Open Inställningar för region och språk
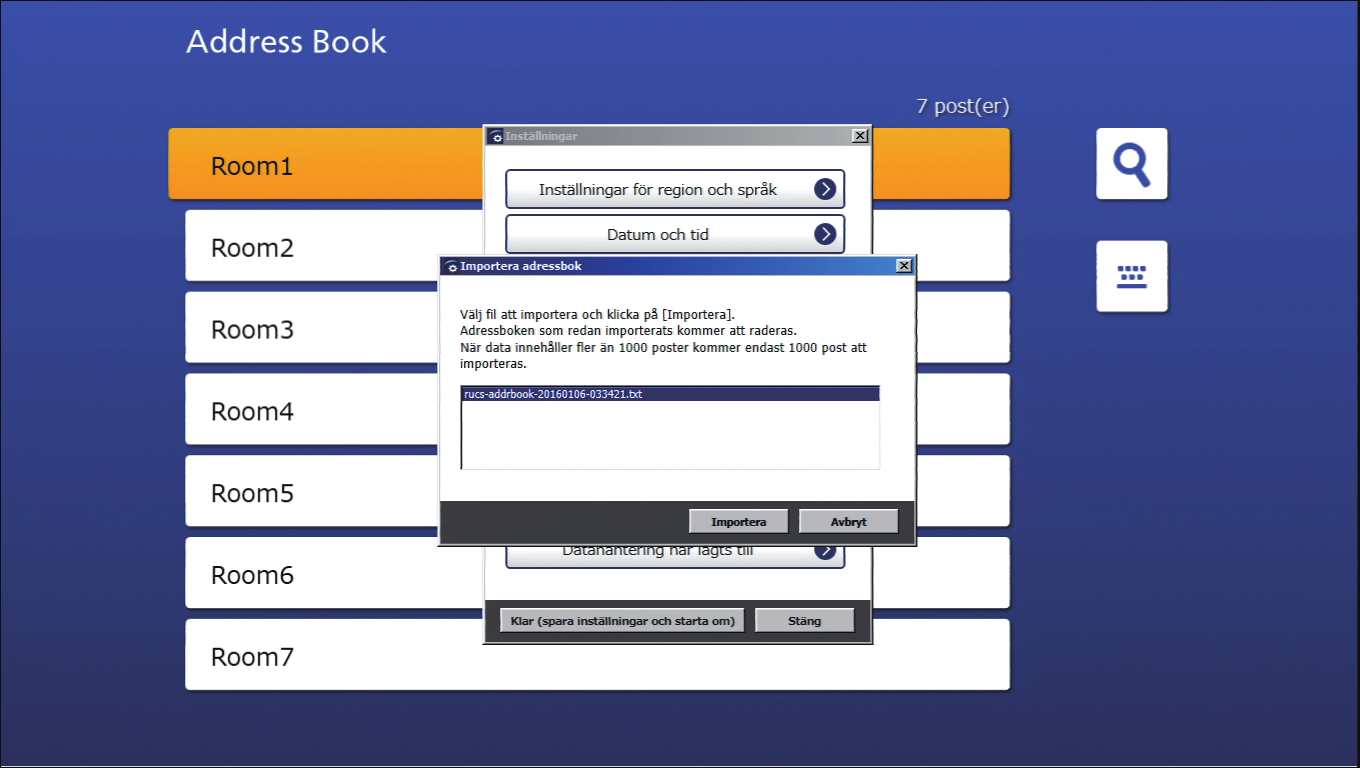The width and height of the screenshot is (1360, 768). point(675,189)
